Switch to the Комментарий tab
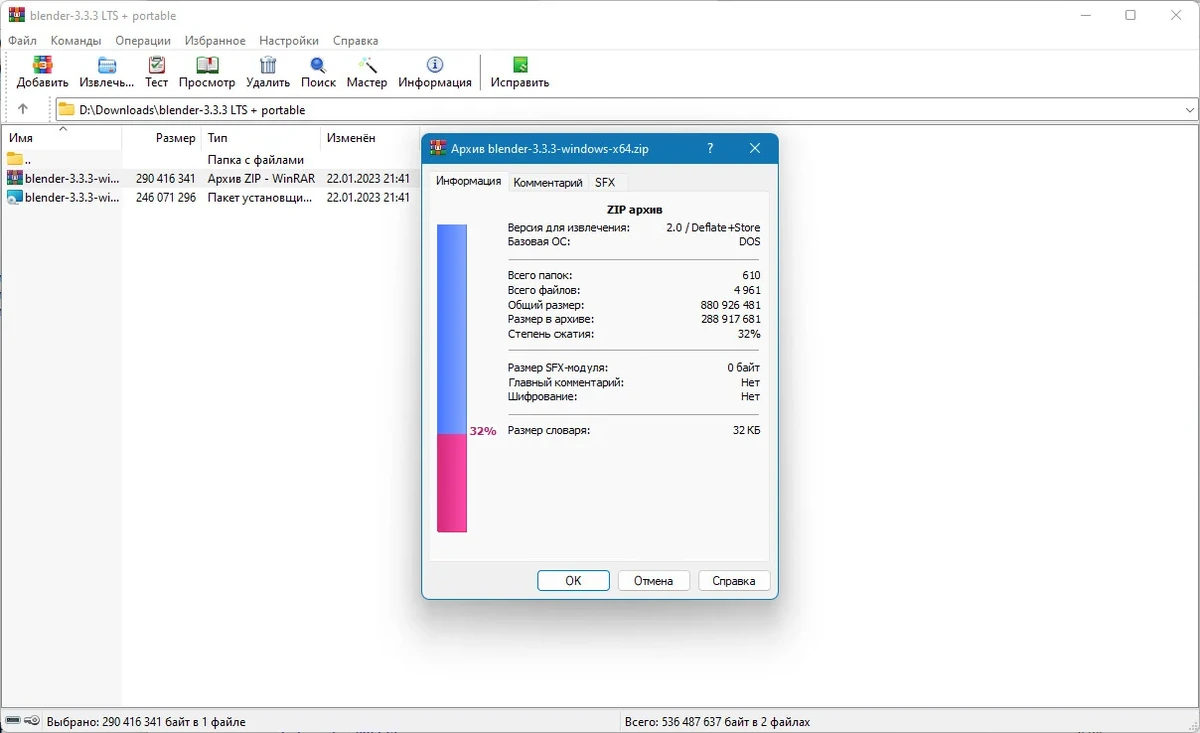This screenshot has height=733, width=1200. tap(548, 183)
